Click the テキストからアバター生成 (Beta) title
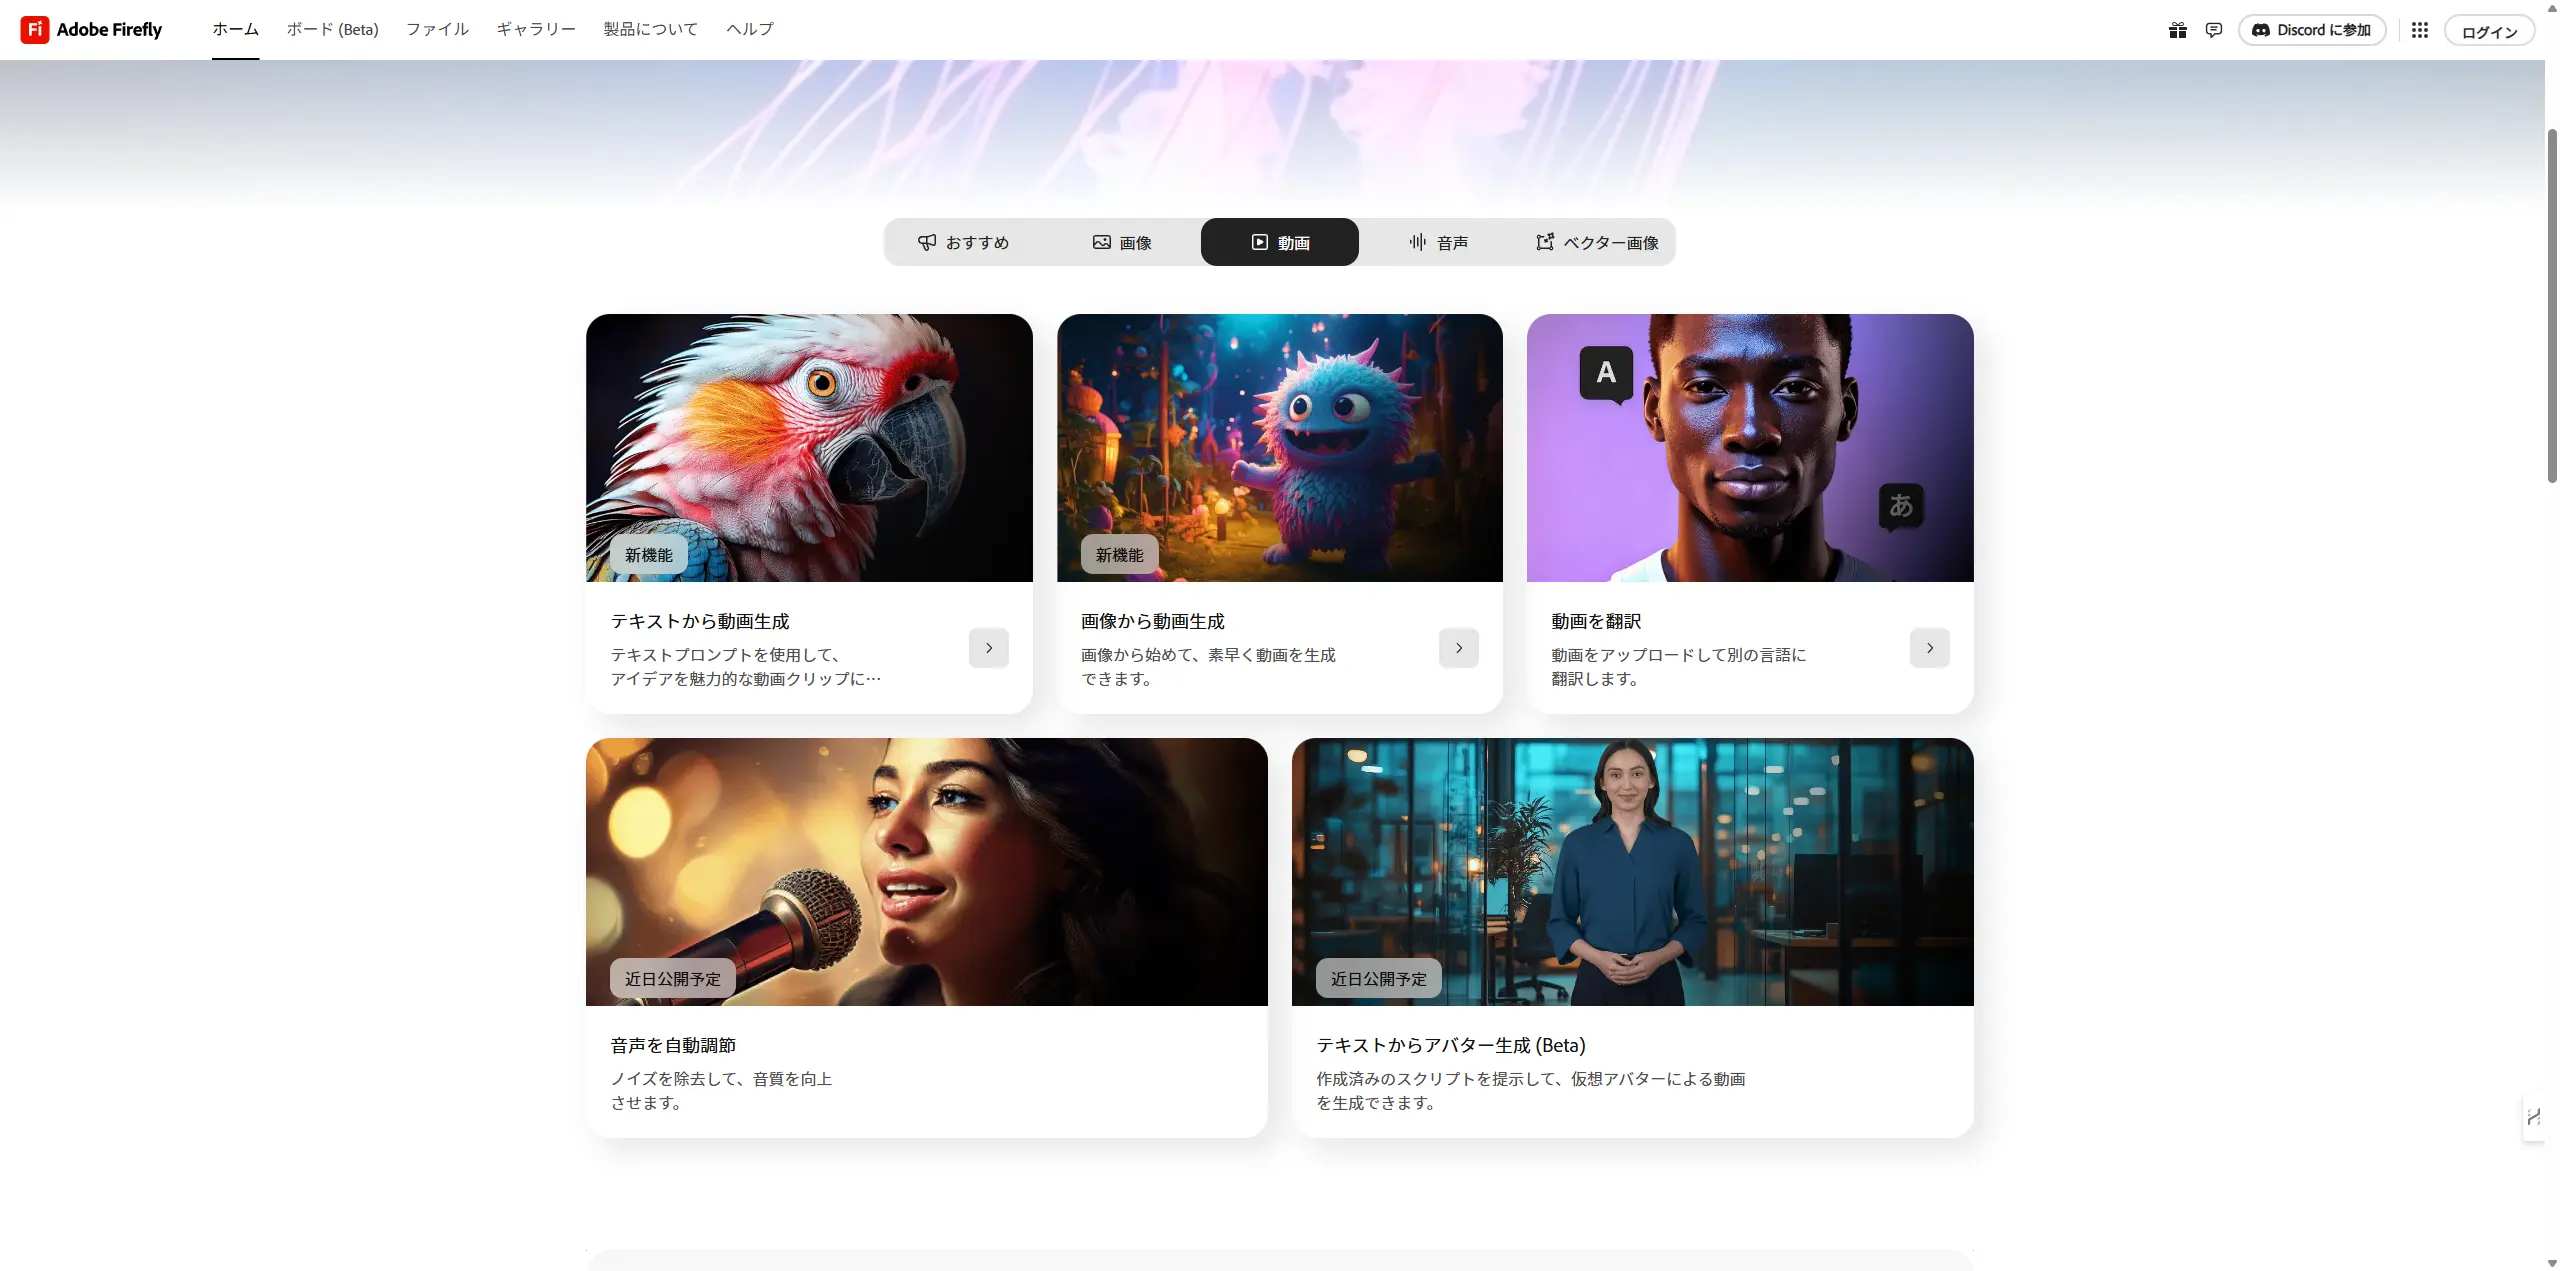Viewport: 2560px width, 1271px height. point(1451,1045)
